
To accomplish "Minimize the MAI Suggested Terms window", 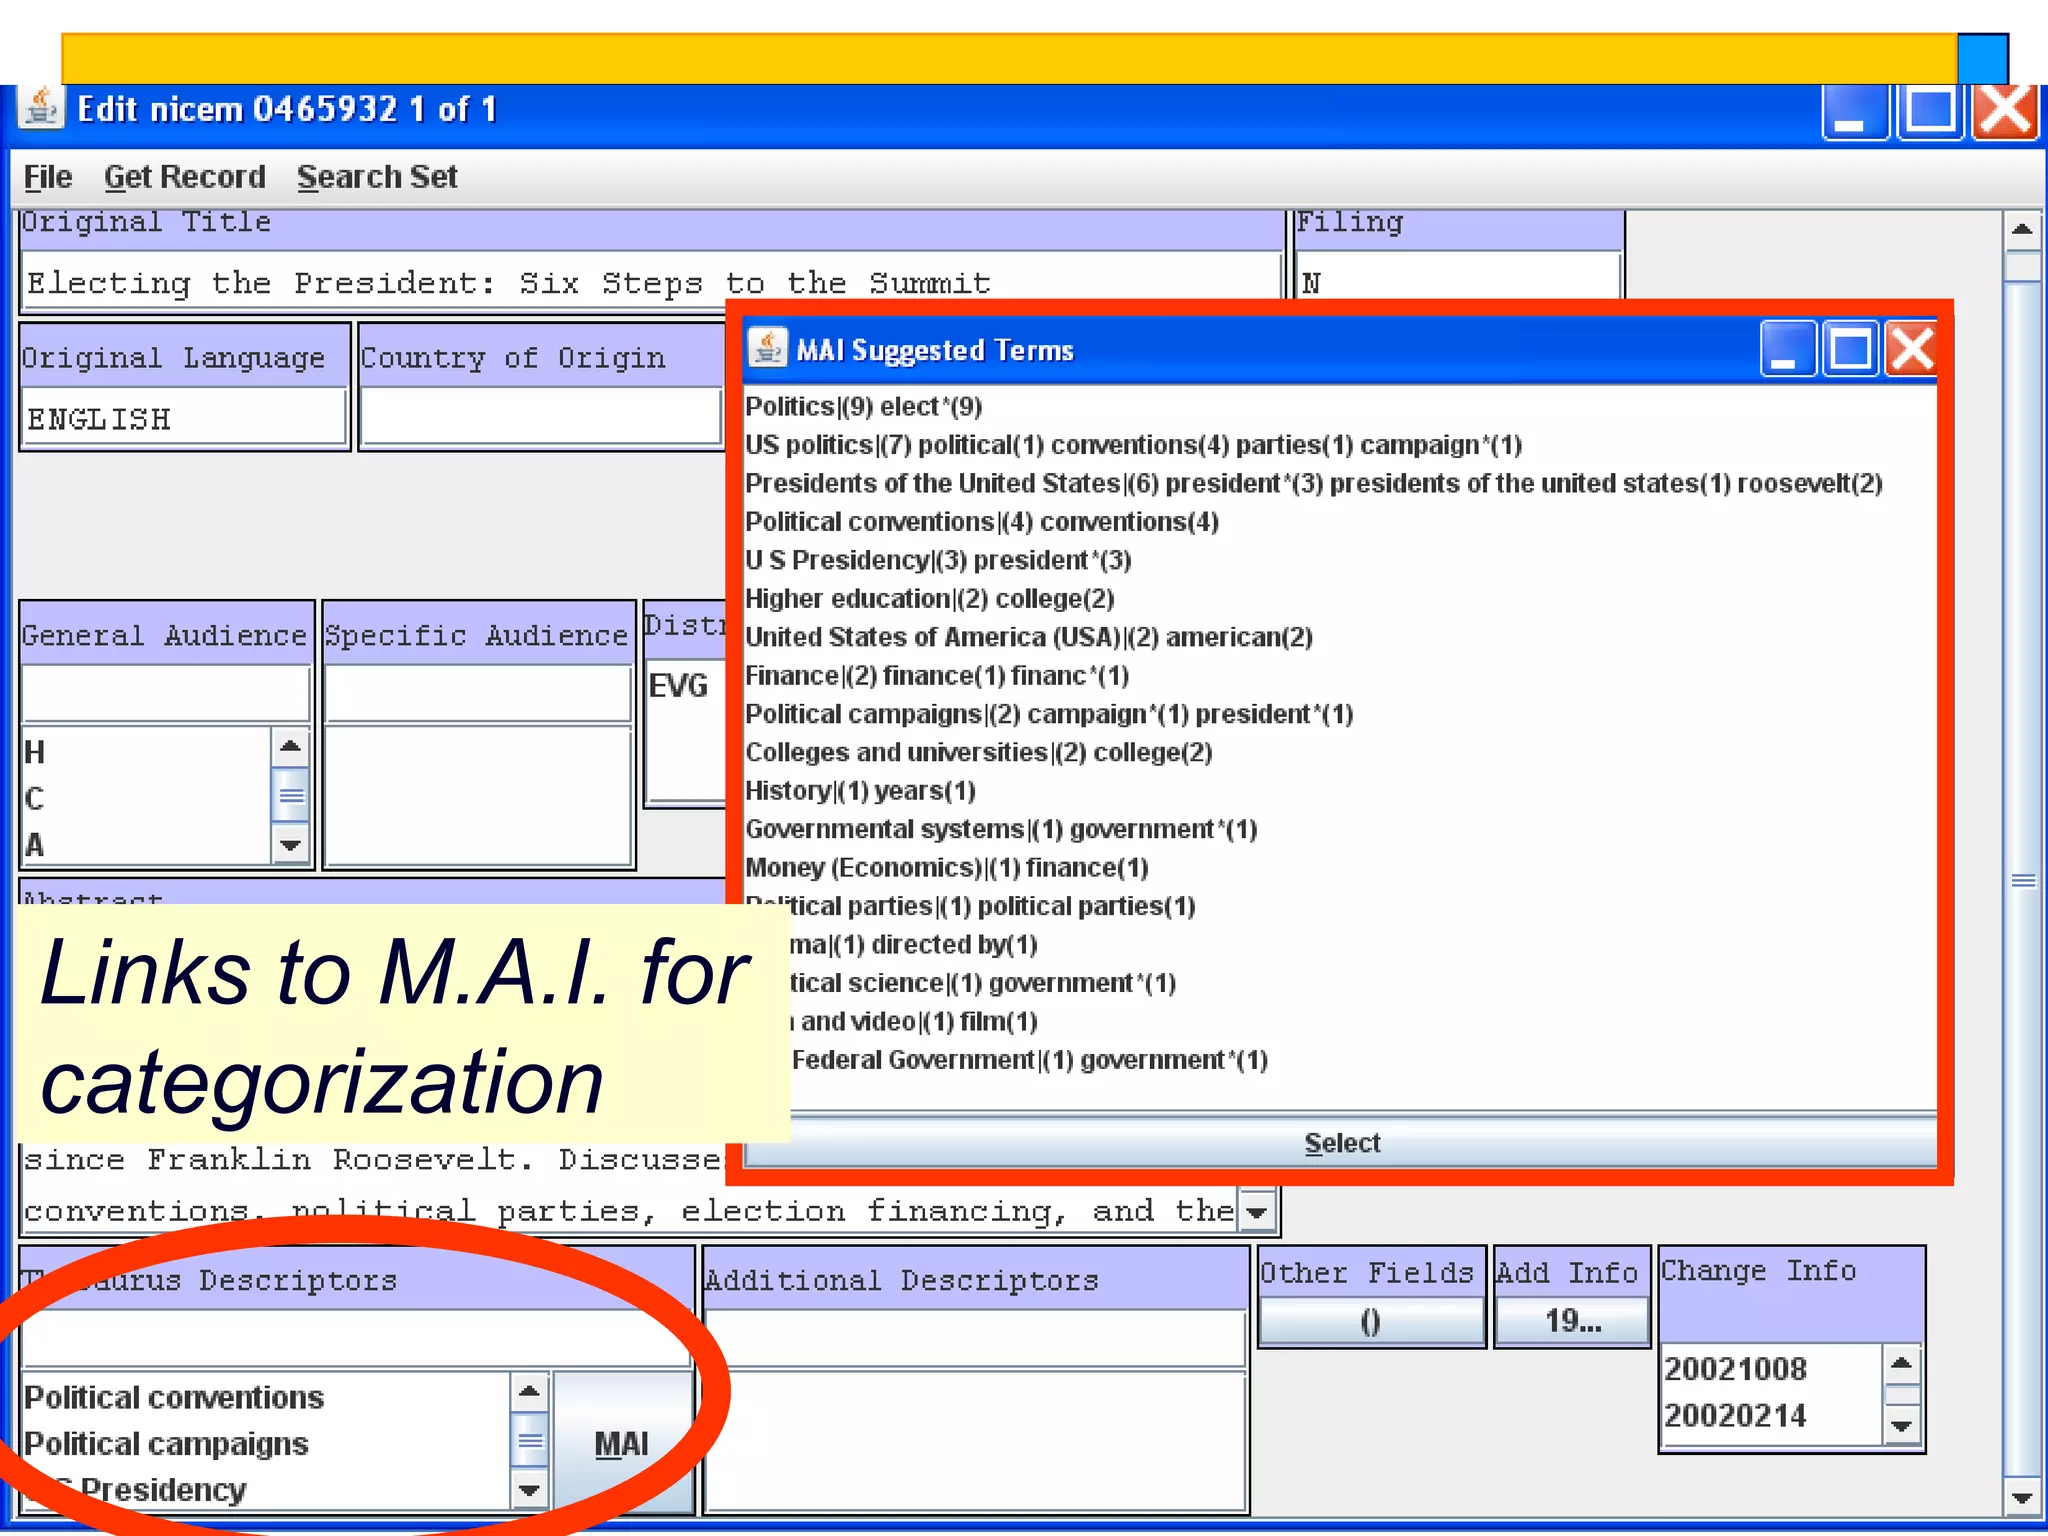I will pos(1788,349).
